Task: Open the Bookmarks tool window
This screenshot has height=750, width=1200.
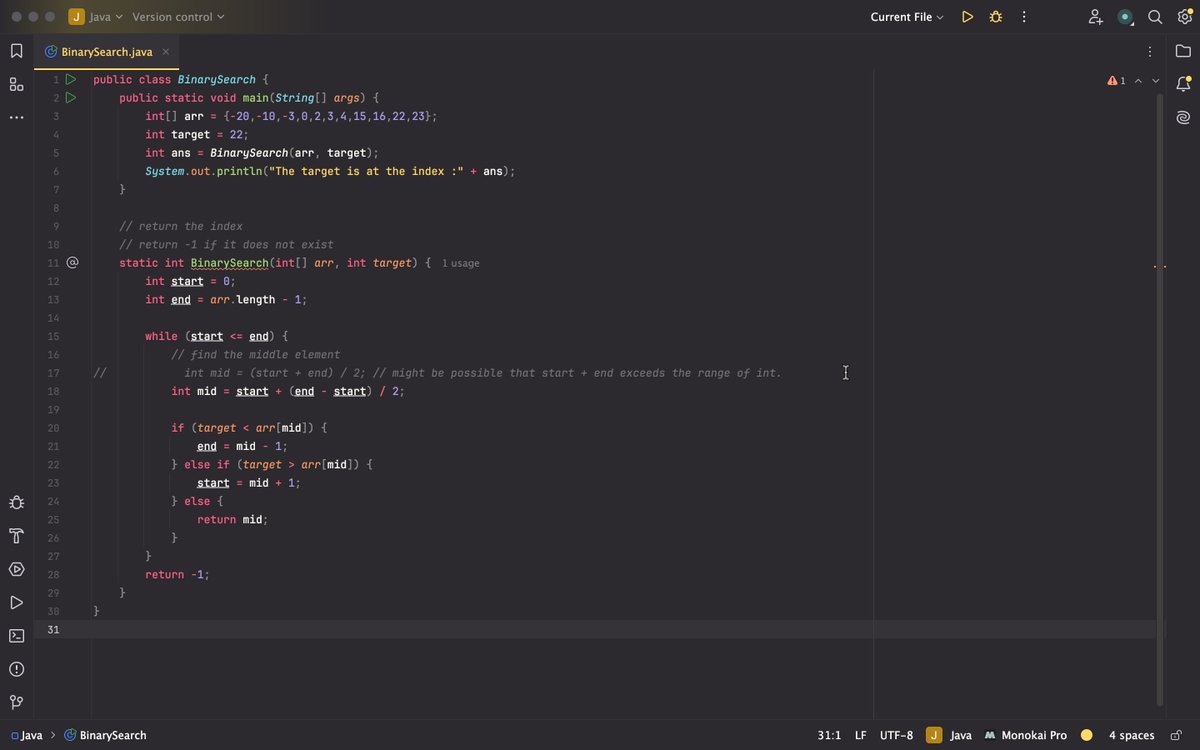Action: (16, 51)
